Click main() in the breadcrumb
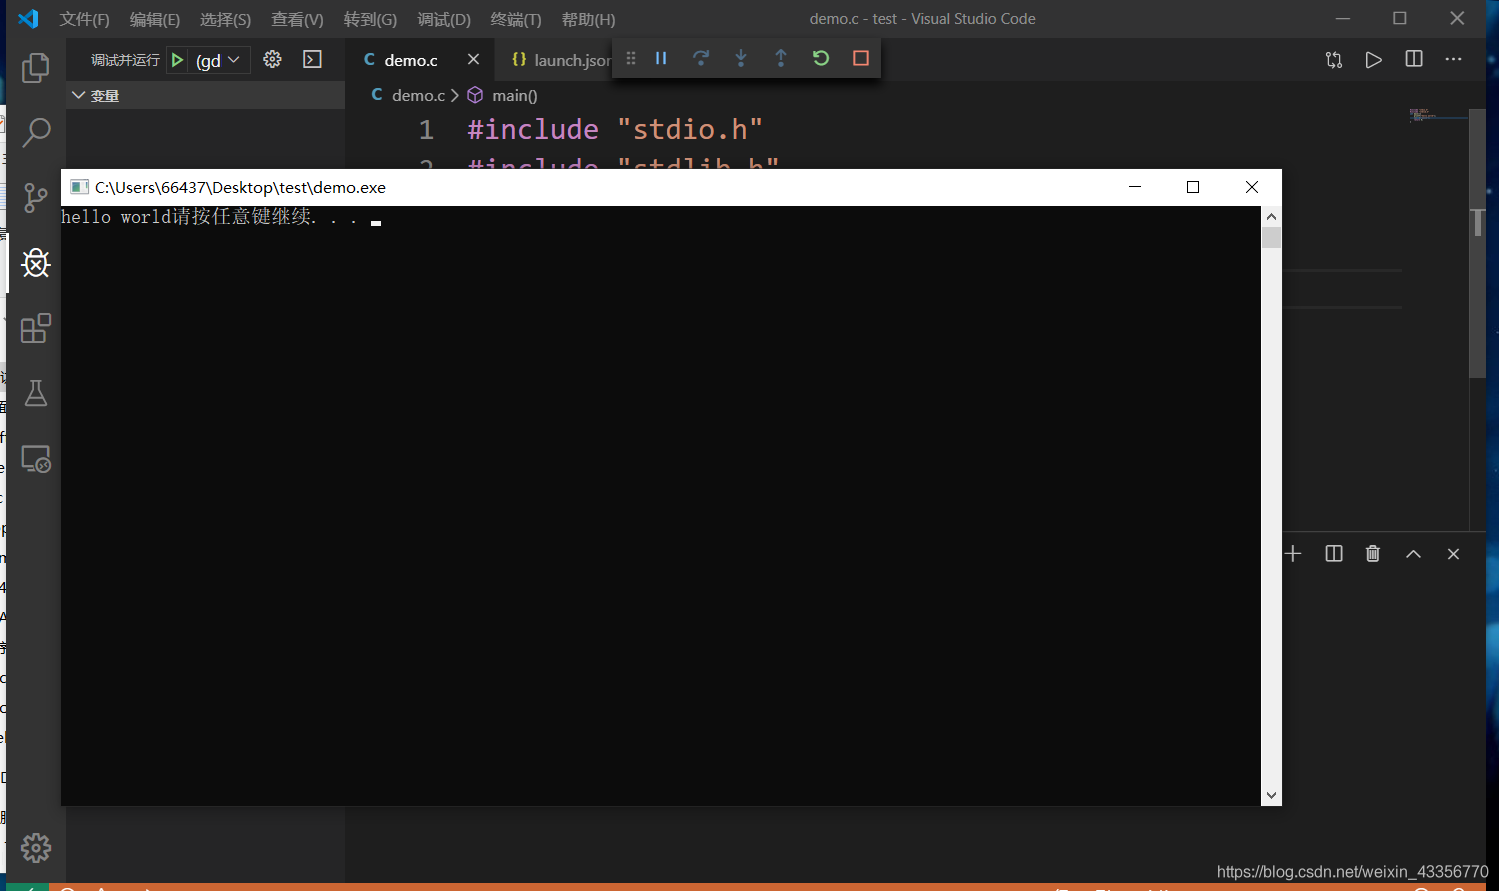 pos(514,96)
